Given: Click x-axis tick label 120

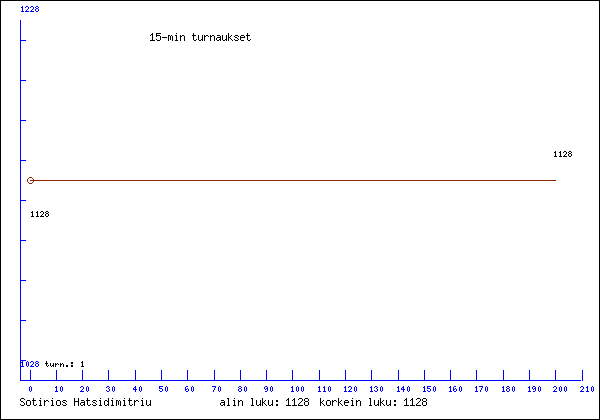Looking at the screenshot, I should pos(348,389).
